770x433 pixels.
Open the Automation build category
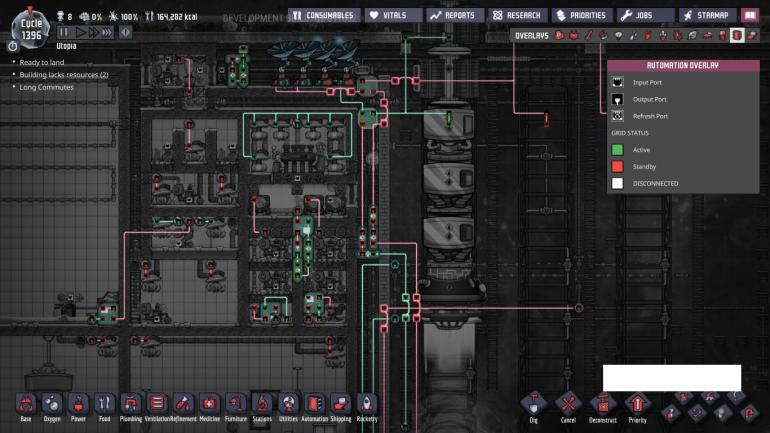tap(315, 406)
